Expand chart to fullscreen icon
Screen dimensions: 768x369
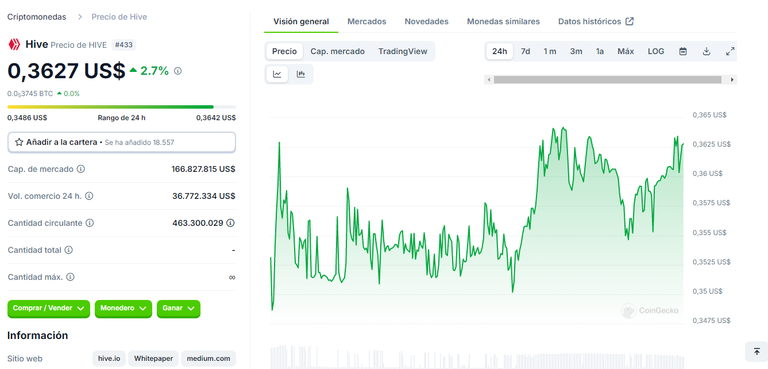730,51
